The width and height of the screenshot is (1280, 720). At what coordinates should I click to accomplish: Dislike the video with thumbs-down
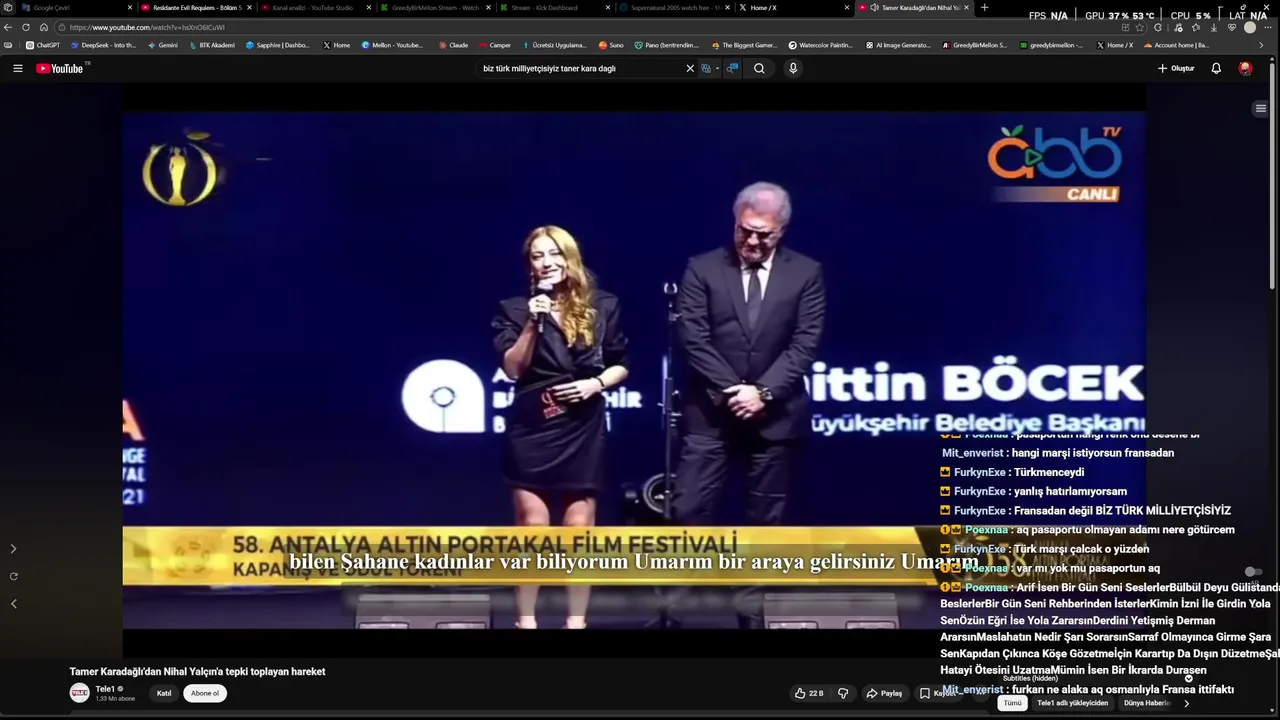click(x=843, y=693)
